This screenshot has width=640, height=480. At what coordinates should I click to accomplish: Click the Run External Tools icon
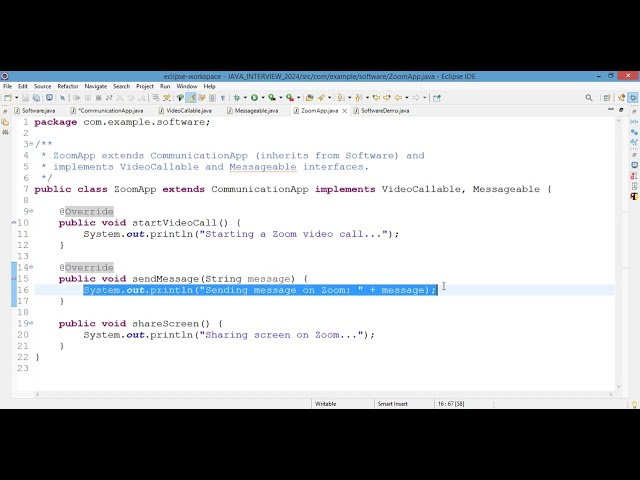pyautogui.click(x=290, y=98)
